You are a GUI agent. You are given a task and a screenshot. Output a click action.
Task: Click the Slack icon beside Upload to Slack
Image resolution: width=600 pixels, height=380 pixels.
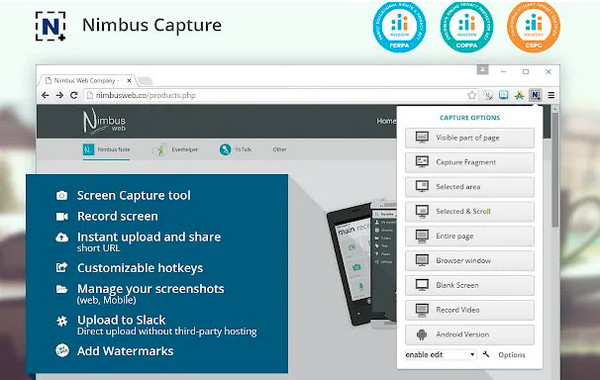(x=62, y=321)
